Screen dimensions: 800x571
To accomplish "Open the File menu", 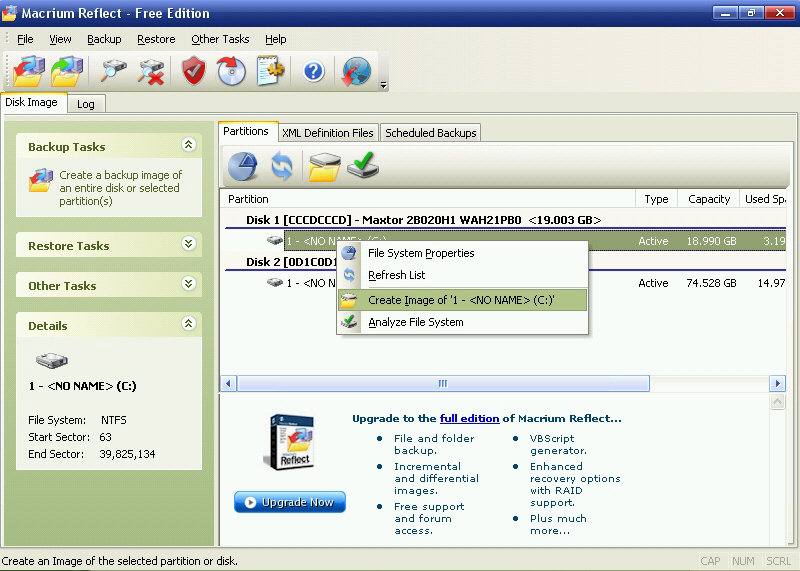I will (x=25, y=39).
